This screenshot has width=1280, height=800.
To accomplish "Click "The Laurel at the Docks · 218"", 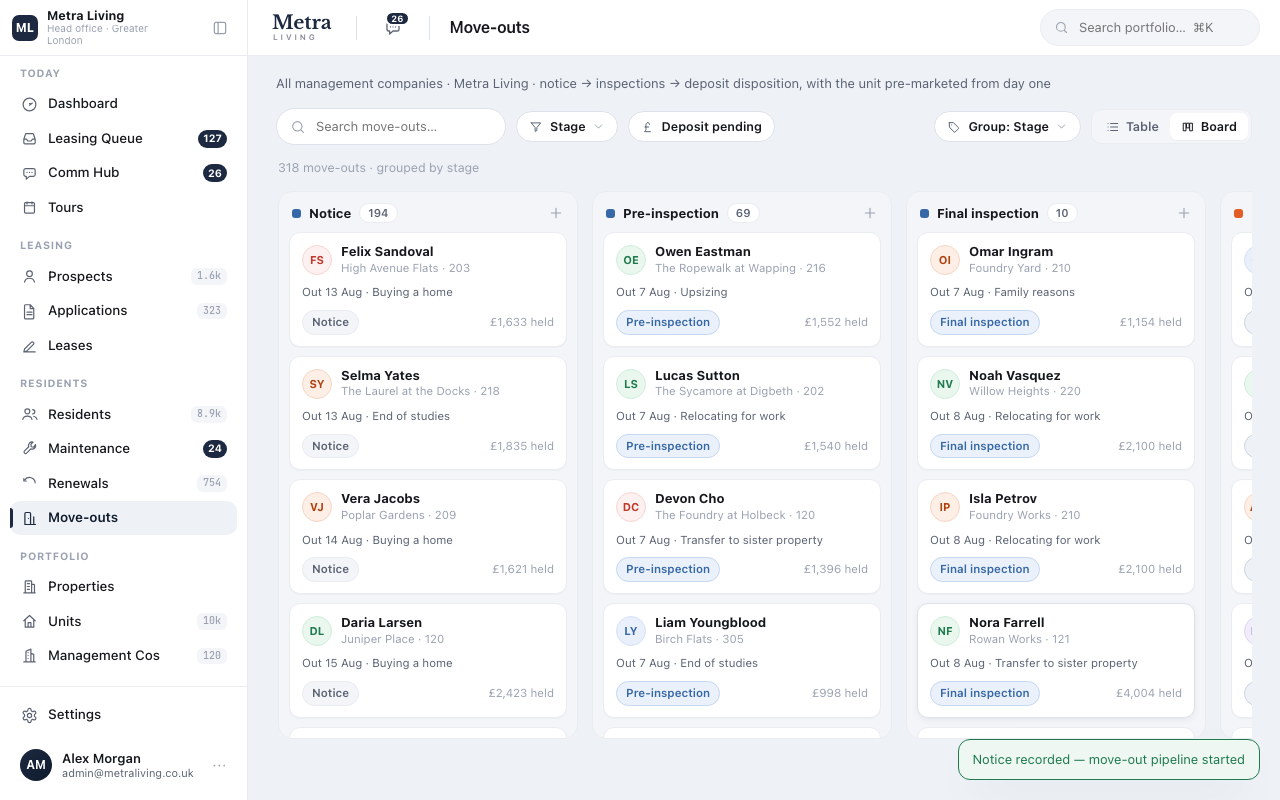I will tap(420, 392).
